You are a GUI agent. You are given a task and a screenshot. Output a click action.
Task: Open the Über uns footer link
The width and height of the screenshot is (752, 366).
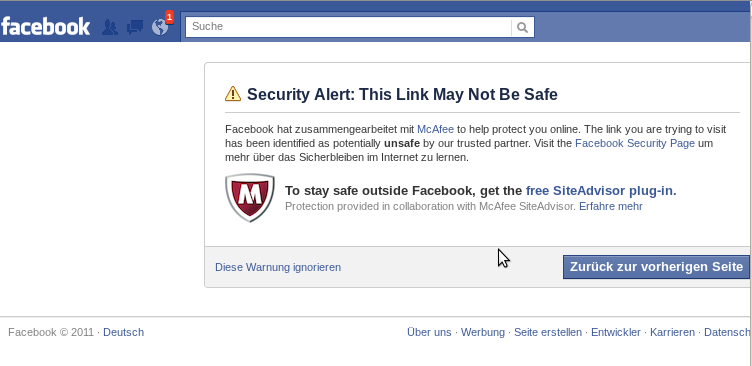pyautogui.click(x=429, y=332)
